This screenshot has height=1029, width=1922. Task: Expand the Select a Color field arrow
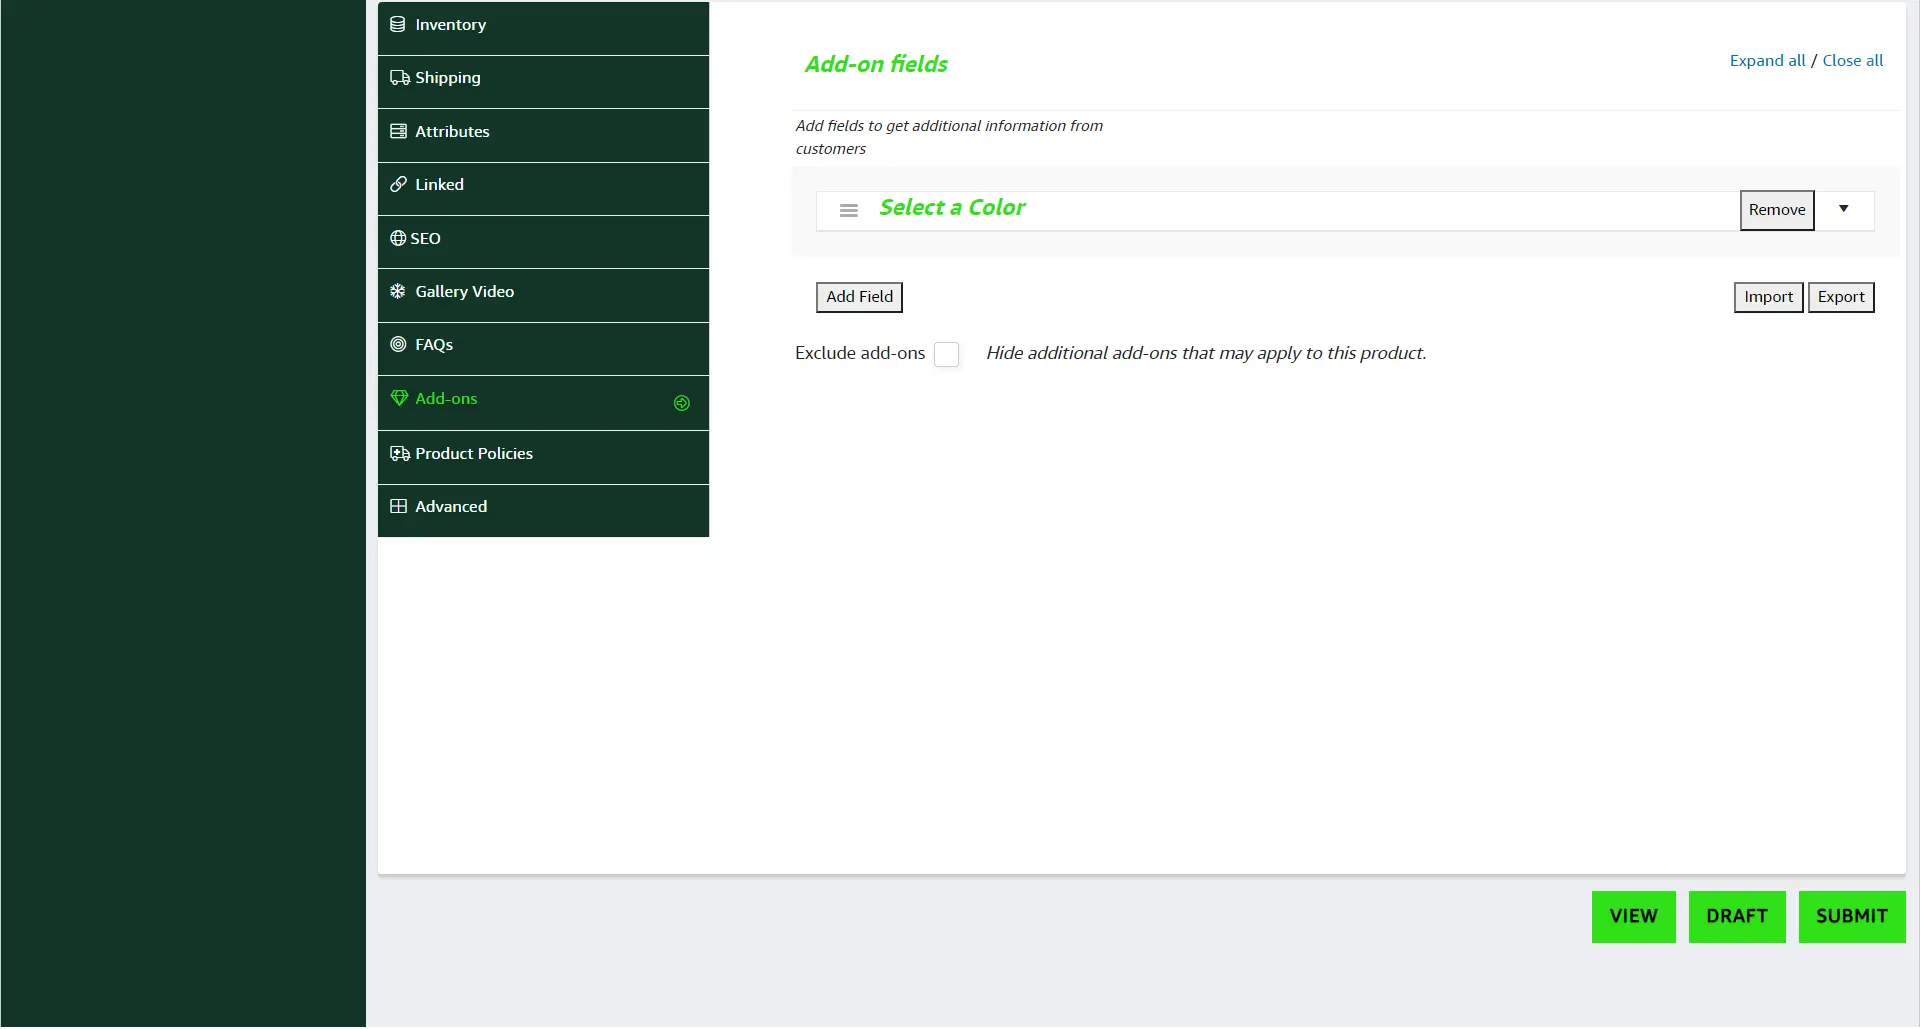pos(1844,209)
